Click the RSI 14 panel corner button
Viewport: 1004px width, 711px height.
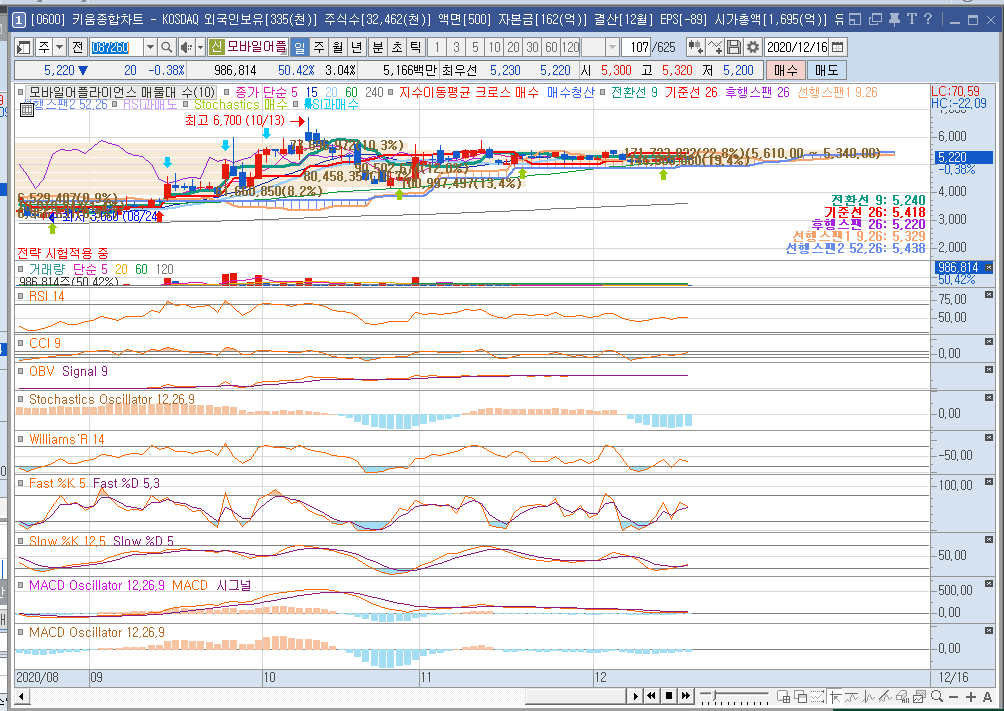coord(989,297)
